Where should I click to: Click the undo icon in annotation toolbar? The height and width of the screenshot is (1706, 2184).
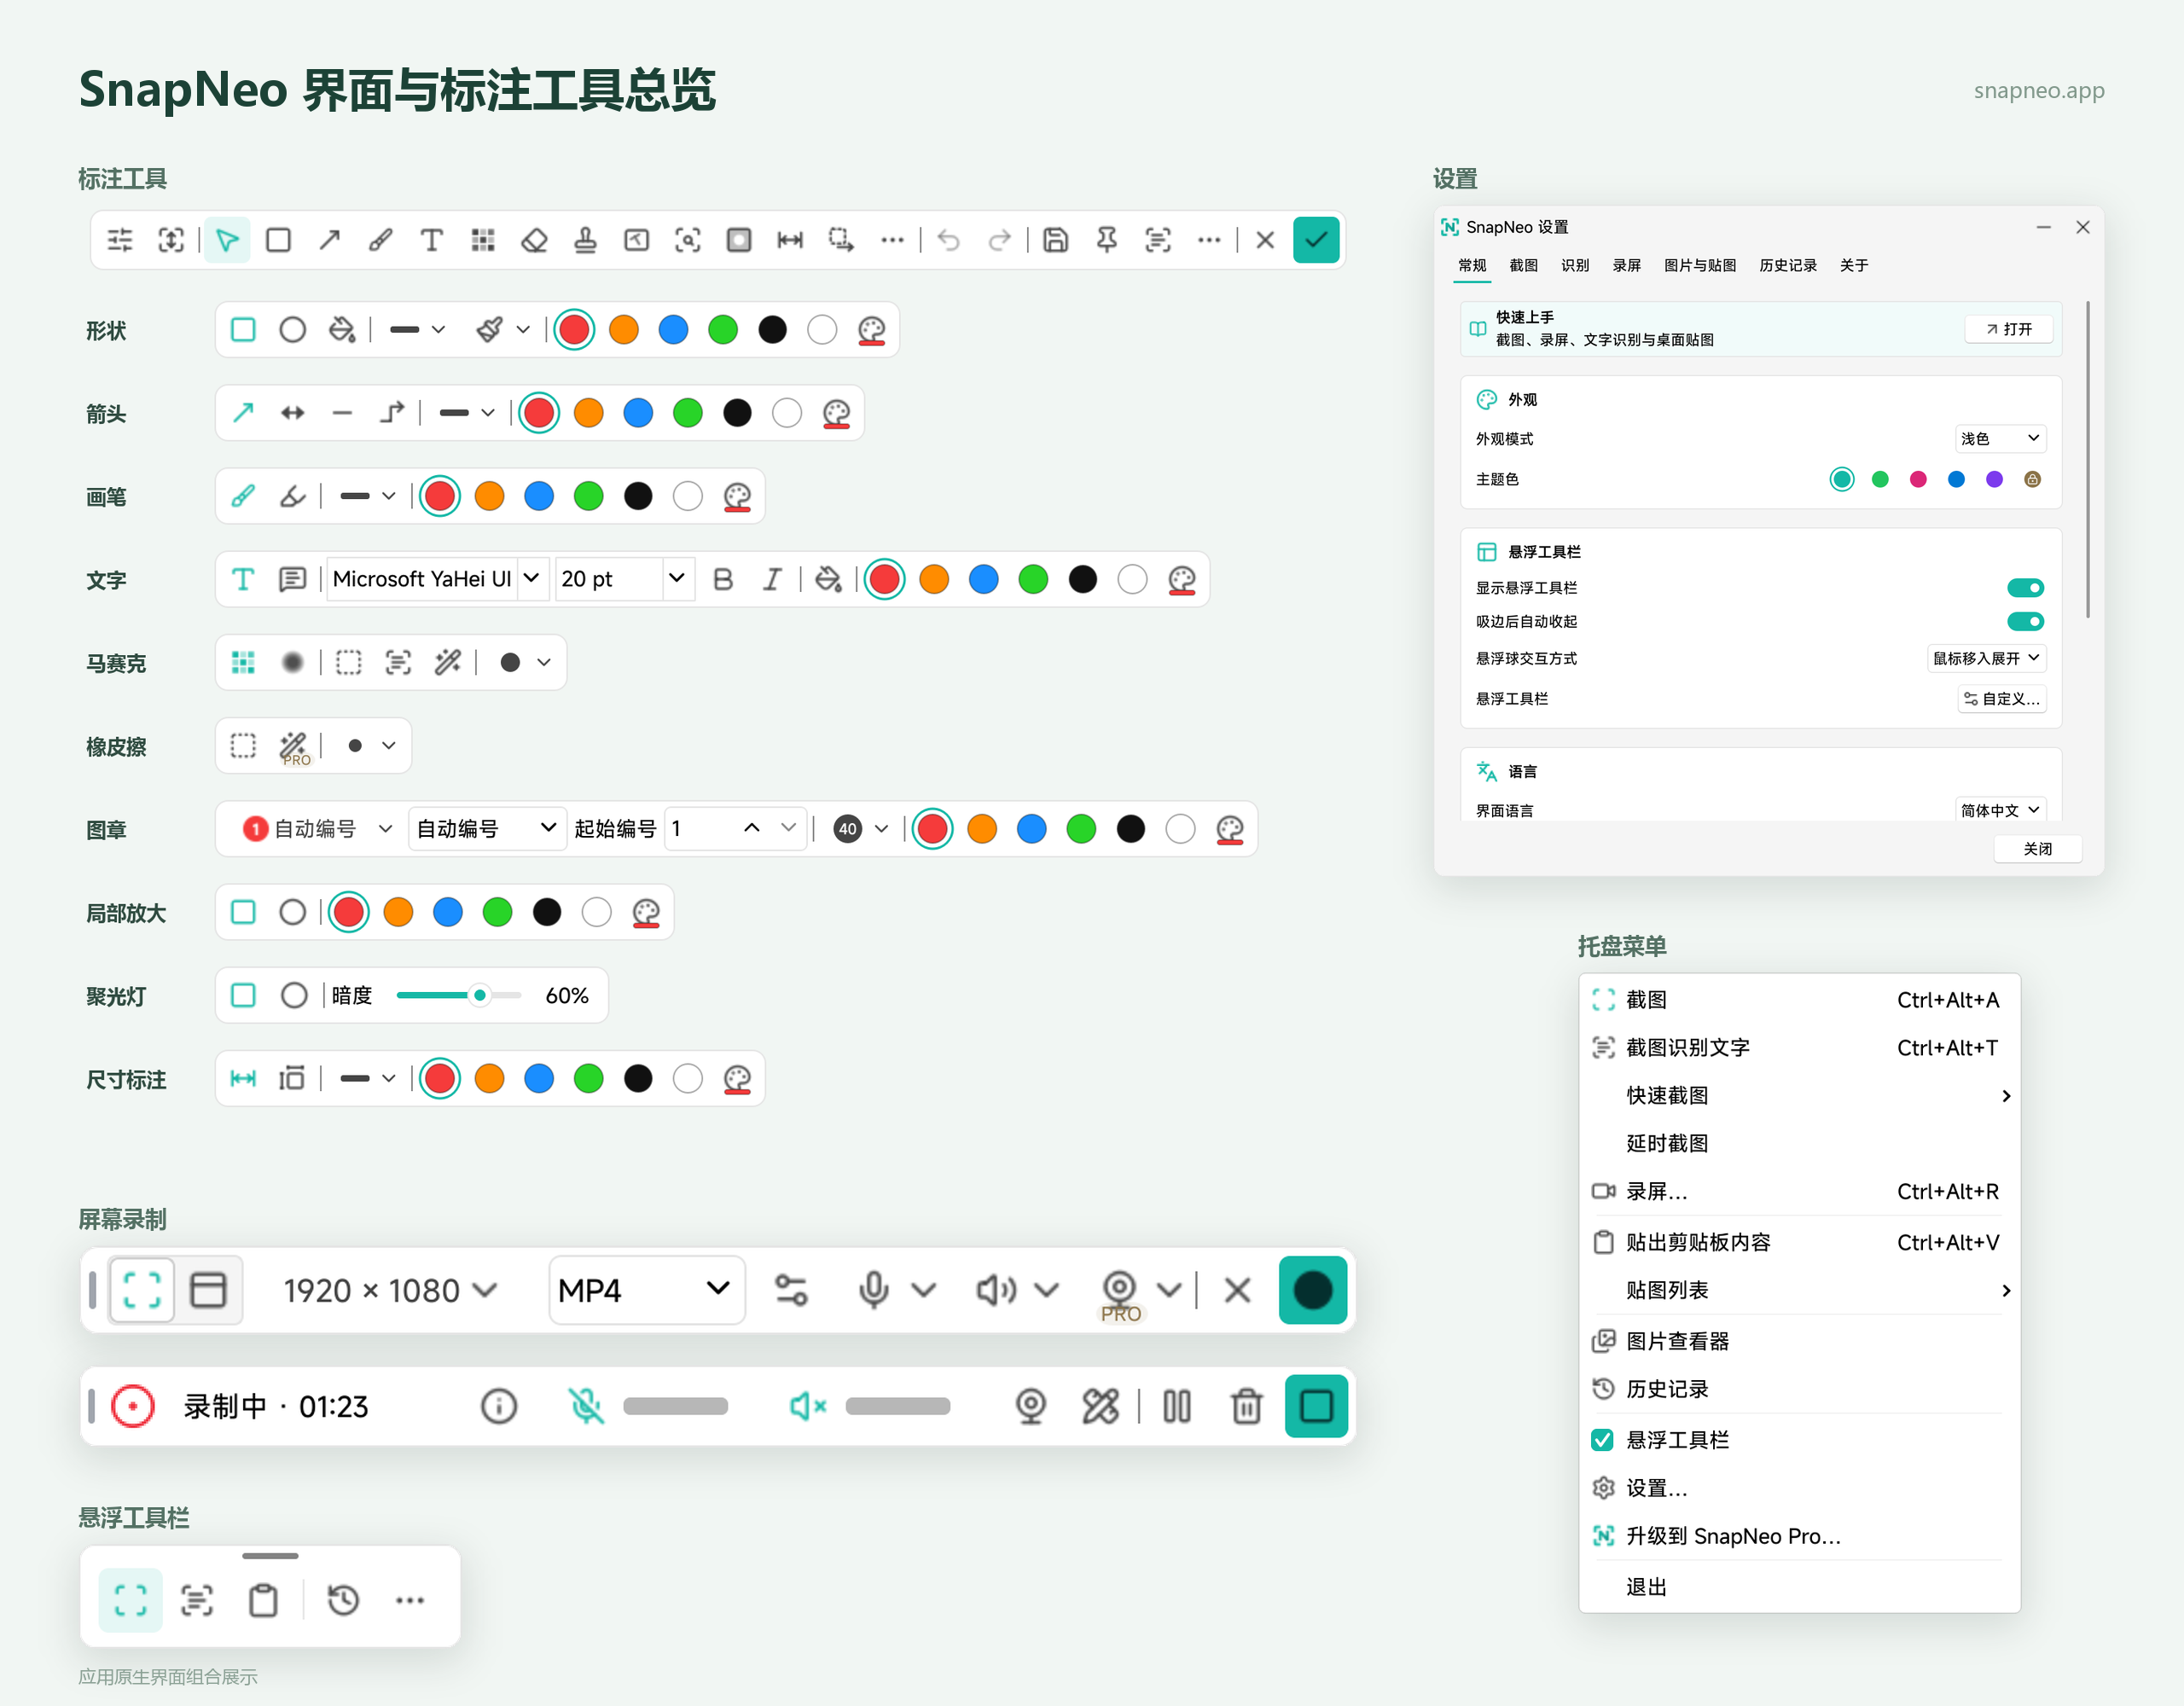(x=948, y=240)
